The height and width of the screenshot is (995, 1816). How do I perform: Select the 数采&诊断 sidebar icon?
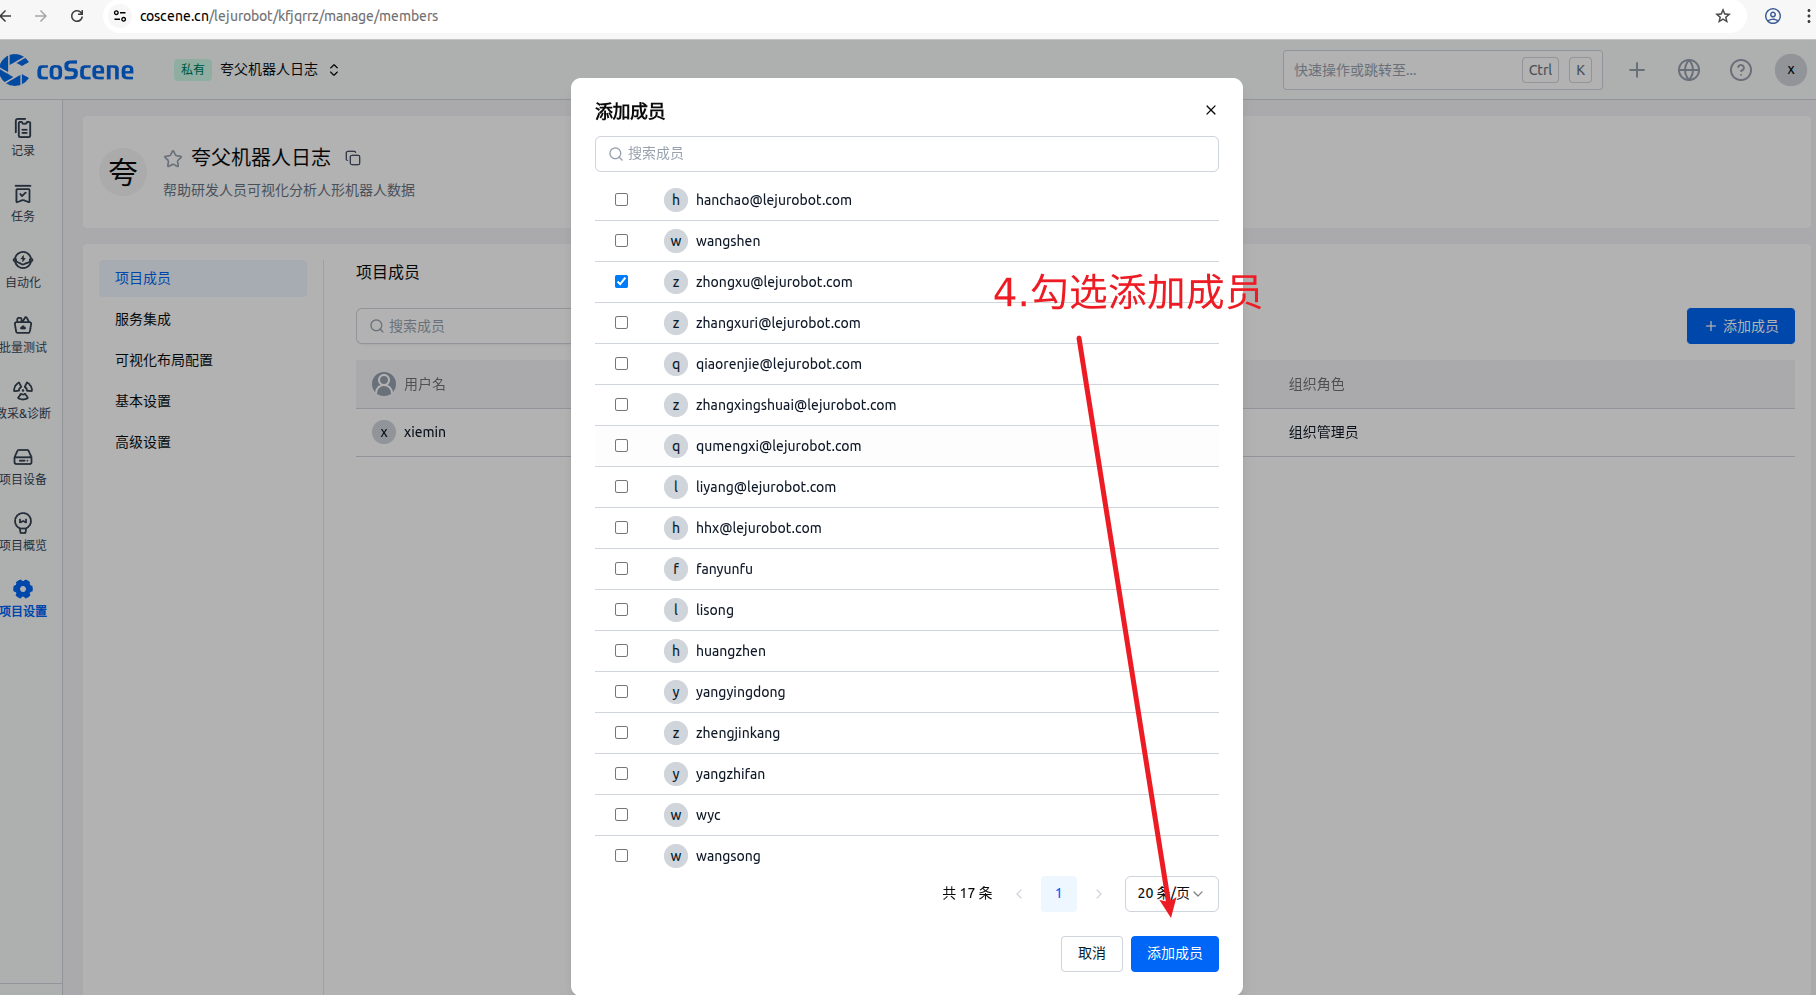[x=23, y=399]
